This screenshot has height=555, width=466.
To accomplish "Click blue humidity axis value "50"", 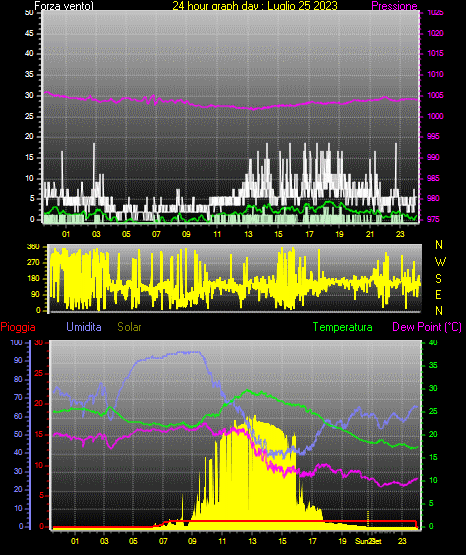I will tap(18, 434).
